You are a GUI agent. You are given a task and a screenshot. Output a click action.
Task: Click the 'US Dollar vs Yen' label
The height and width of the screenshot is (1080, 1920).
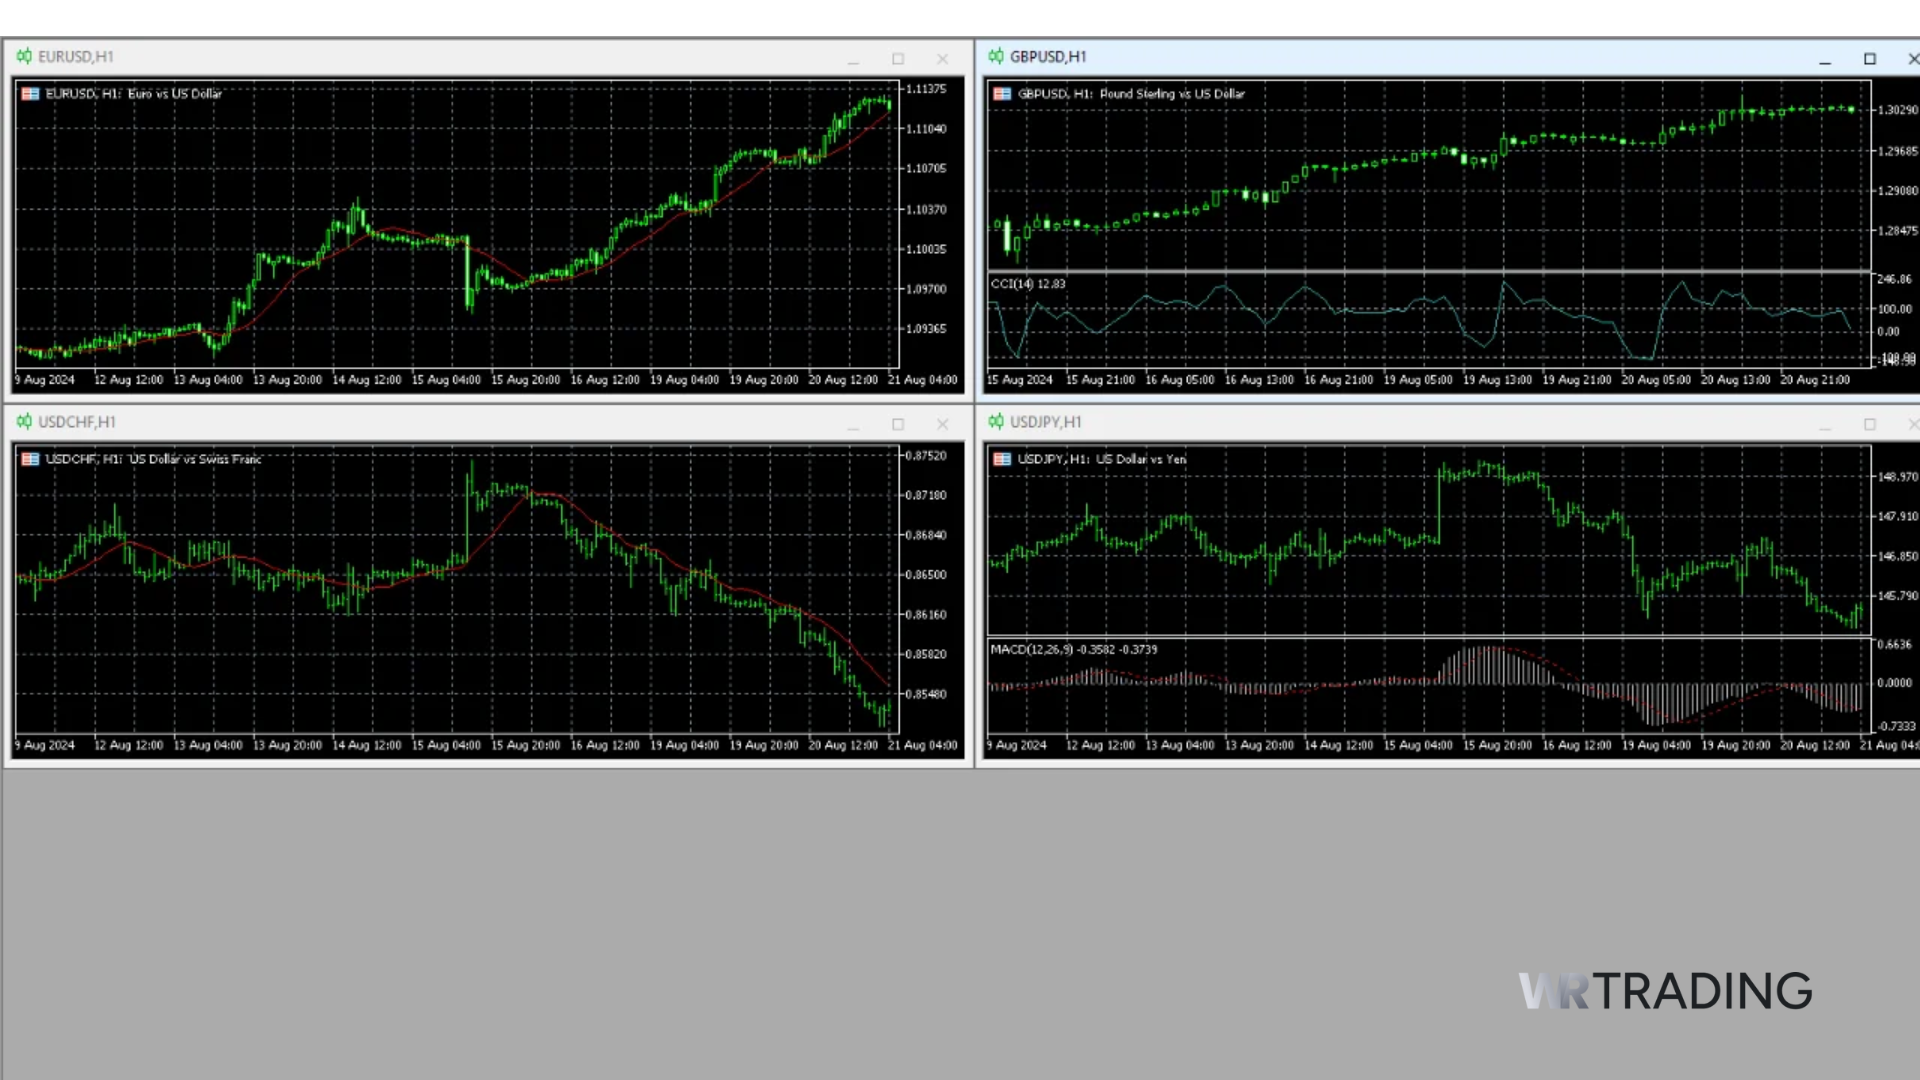1141,459
